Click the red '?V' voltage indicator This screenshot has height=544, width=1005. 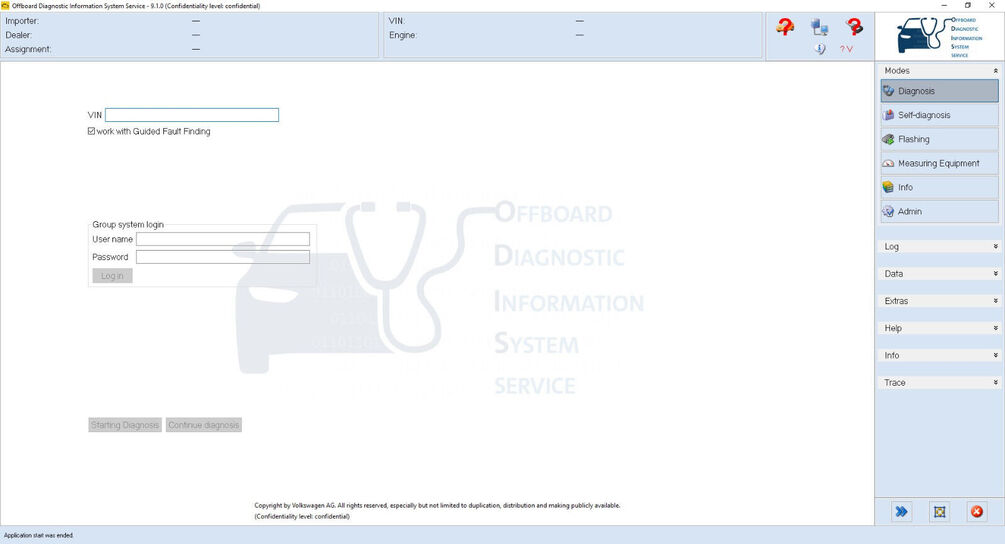846,49
